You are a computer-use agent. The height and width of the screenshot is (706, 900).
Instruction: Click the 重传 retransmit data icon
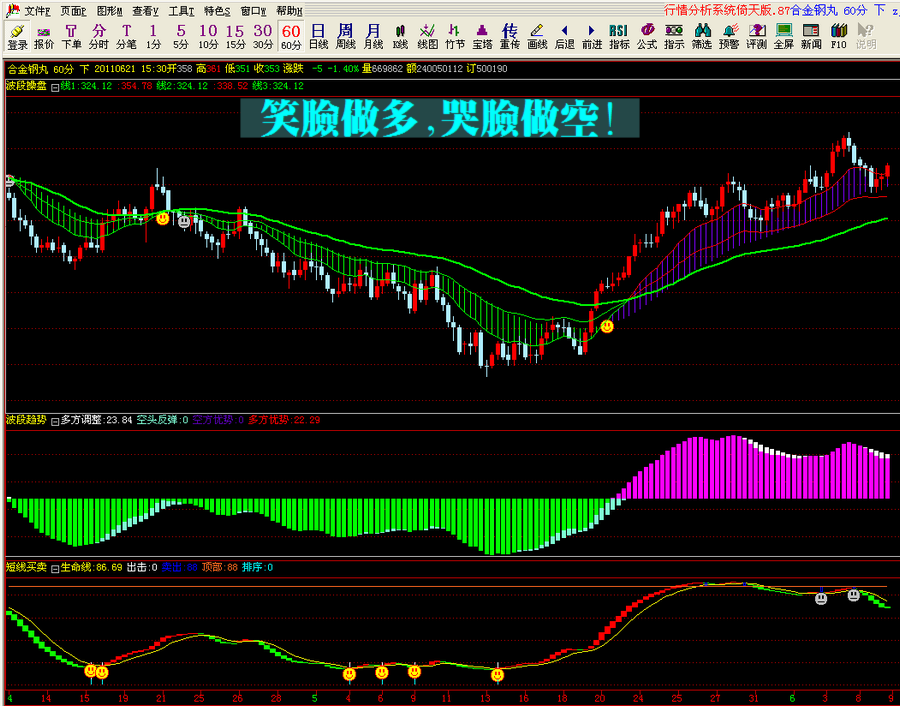[x=510, y=37]
